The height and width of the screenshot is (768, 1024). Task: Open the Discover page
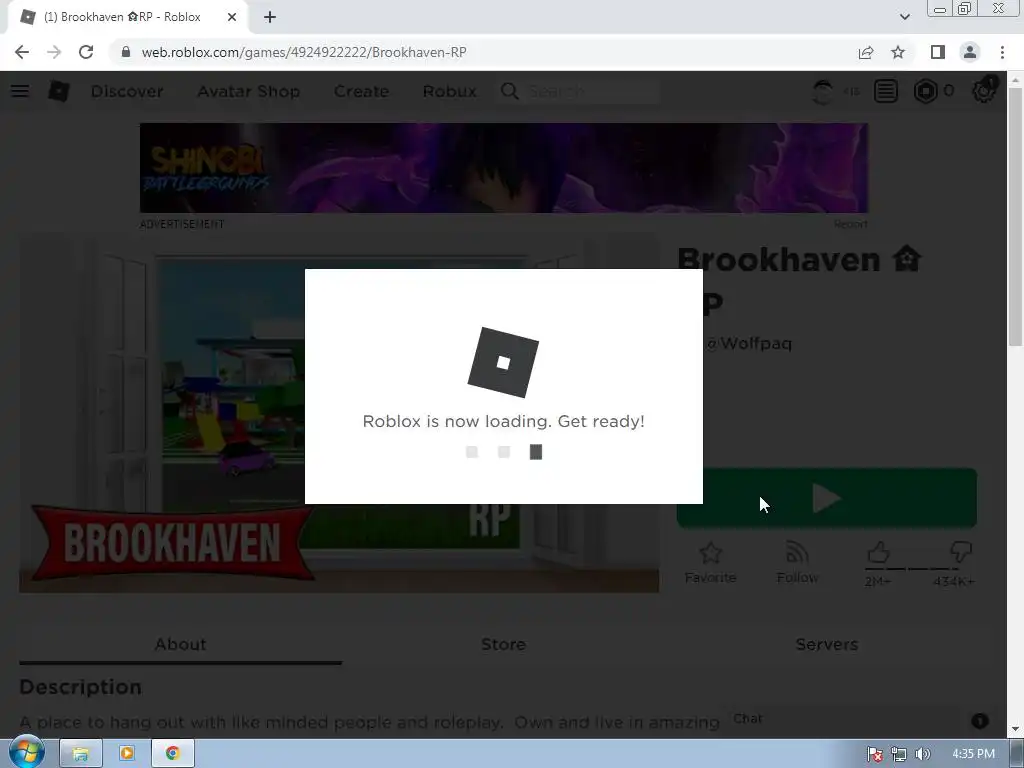127,91
